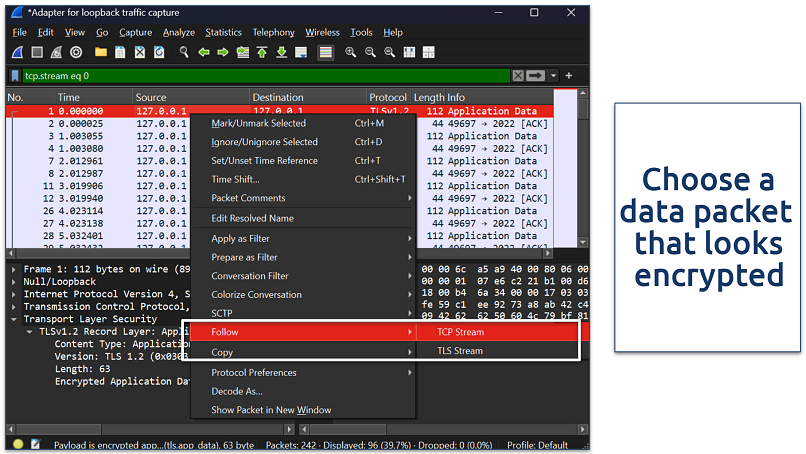Image resolution: width=806 pixels, height=454 pixels.
Task: Open the display filter history dropdown
Action: pos(554,75)
